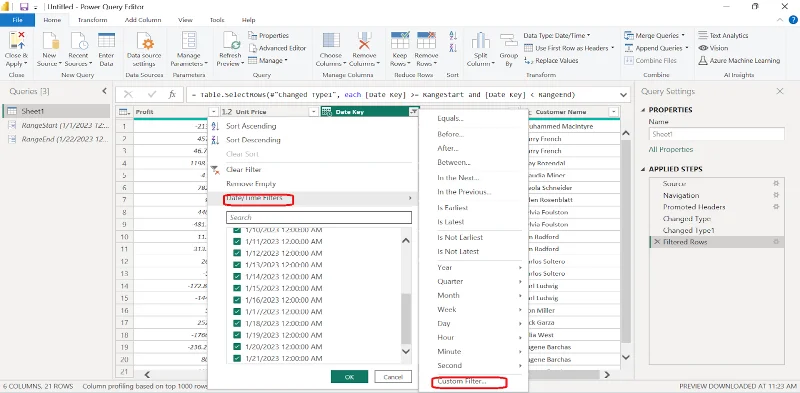This screenshot has width=800, height=393.
Task: Click Replace Values in ribbon
Action: [551, 60]
